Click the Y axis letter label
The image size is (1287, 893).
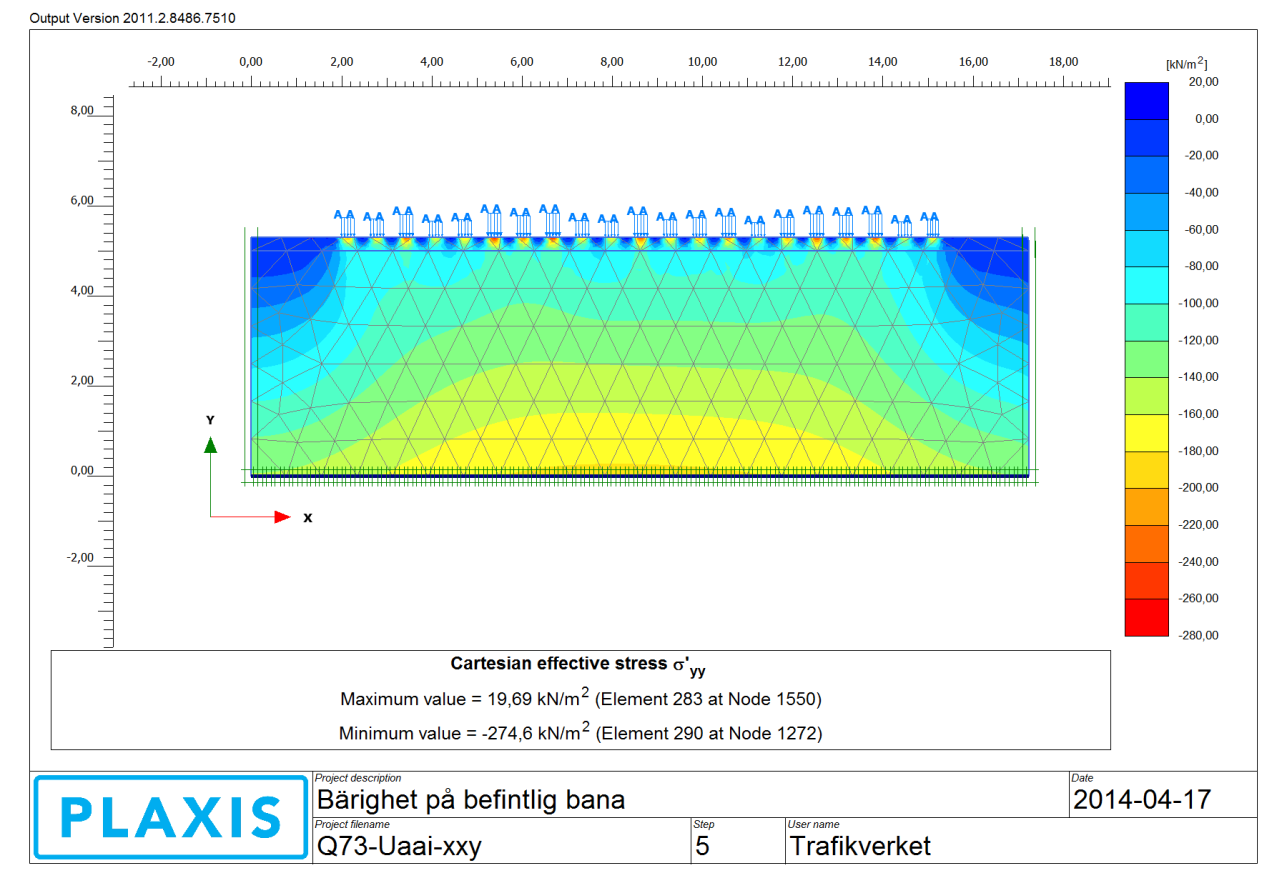[x=210, y=421]
